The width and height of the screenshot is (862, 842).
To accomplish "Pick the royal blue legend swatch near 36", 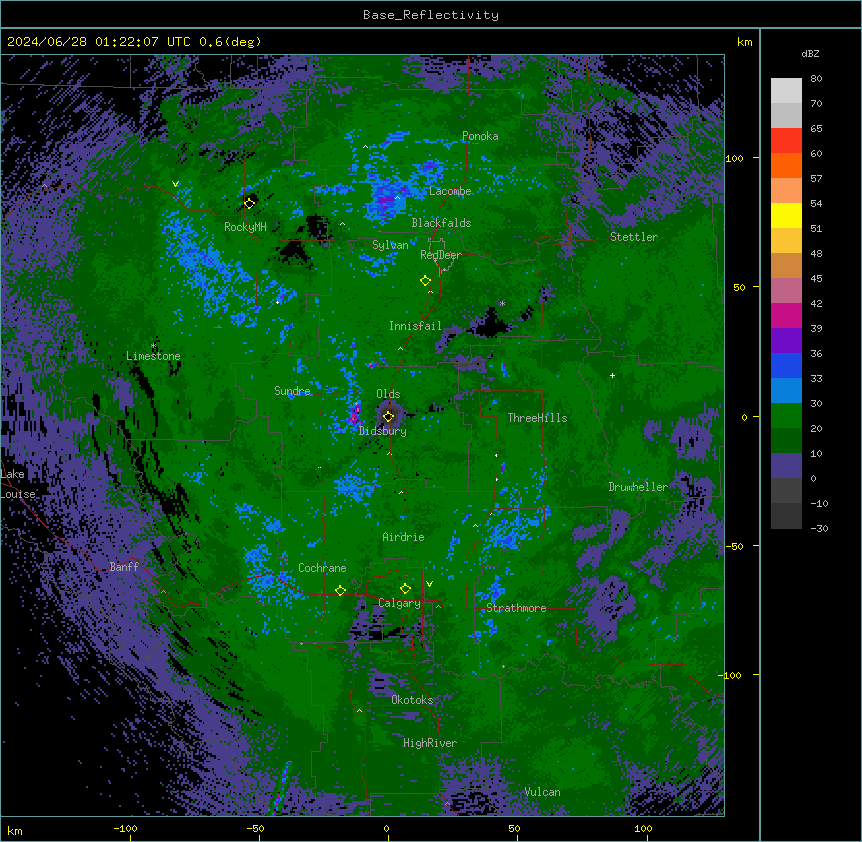I will click(x=786, y=365).
